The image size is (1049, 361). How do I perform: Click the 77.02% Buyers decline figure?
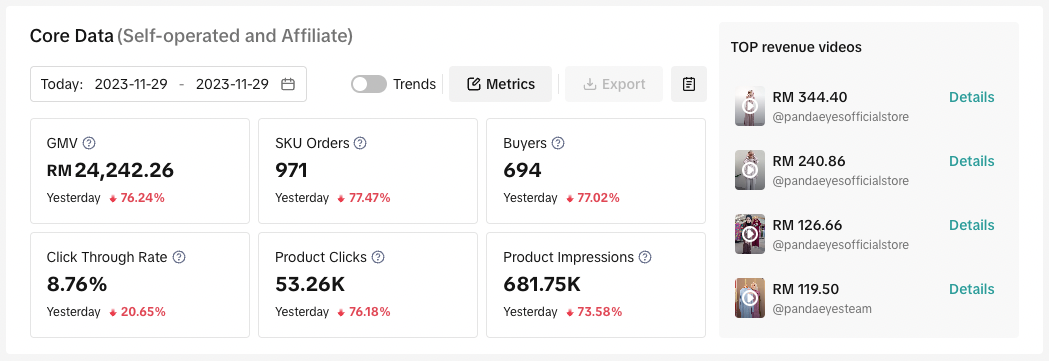[599, 198]
